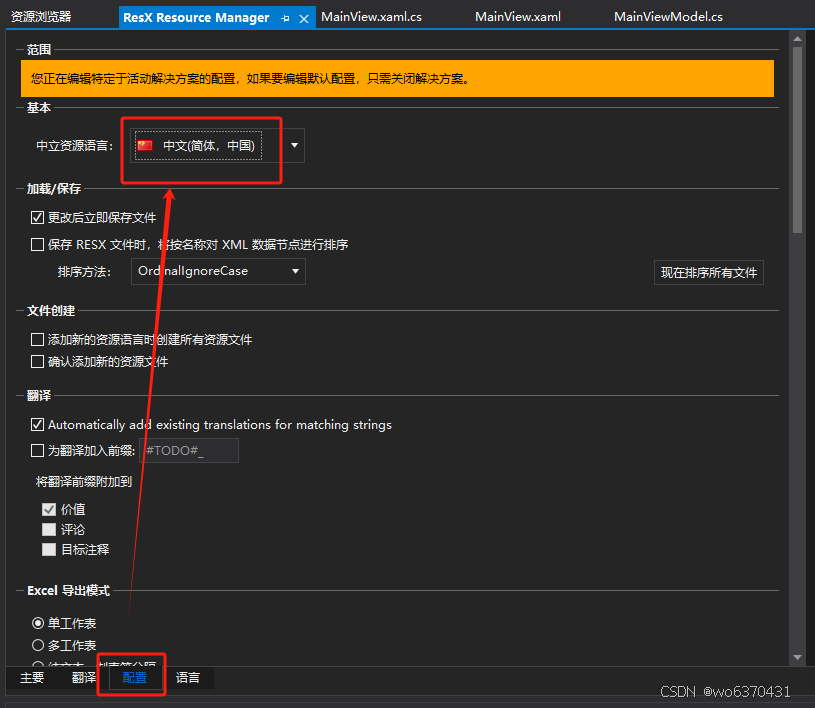Image resolution: width=815 pixels, height=708 pixels.
Task: Toggle the 目标注释 prefix checkbox
Action: [x=49, y=549]
